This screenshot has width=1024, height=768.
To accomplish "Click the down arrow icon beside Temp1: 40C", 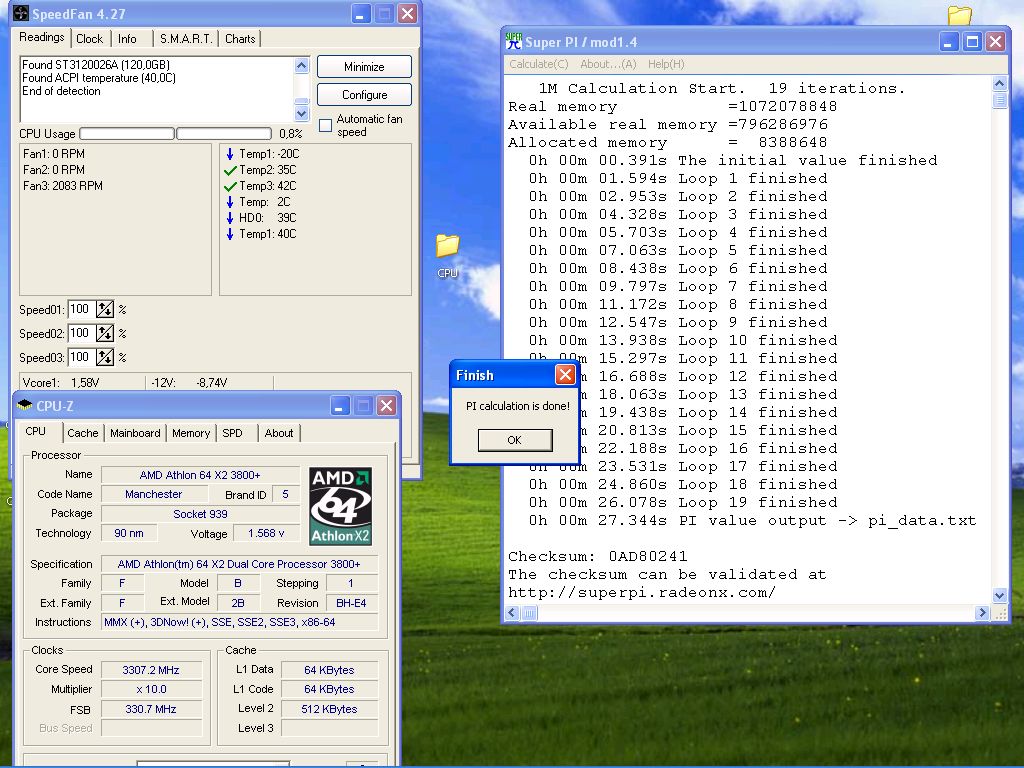I will (230, 234).
